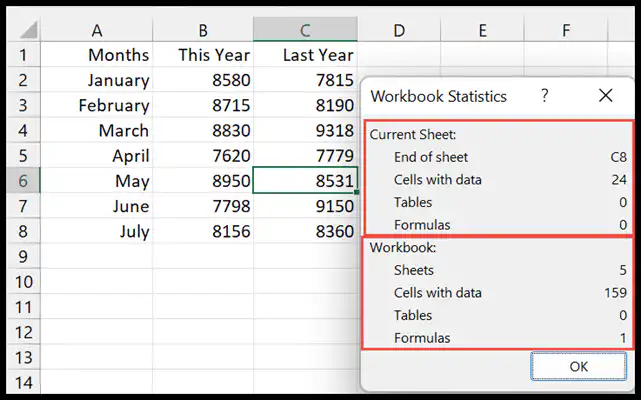Click the 'Workbook:' section heading

(403, 247)
